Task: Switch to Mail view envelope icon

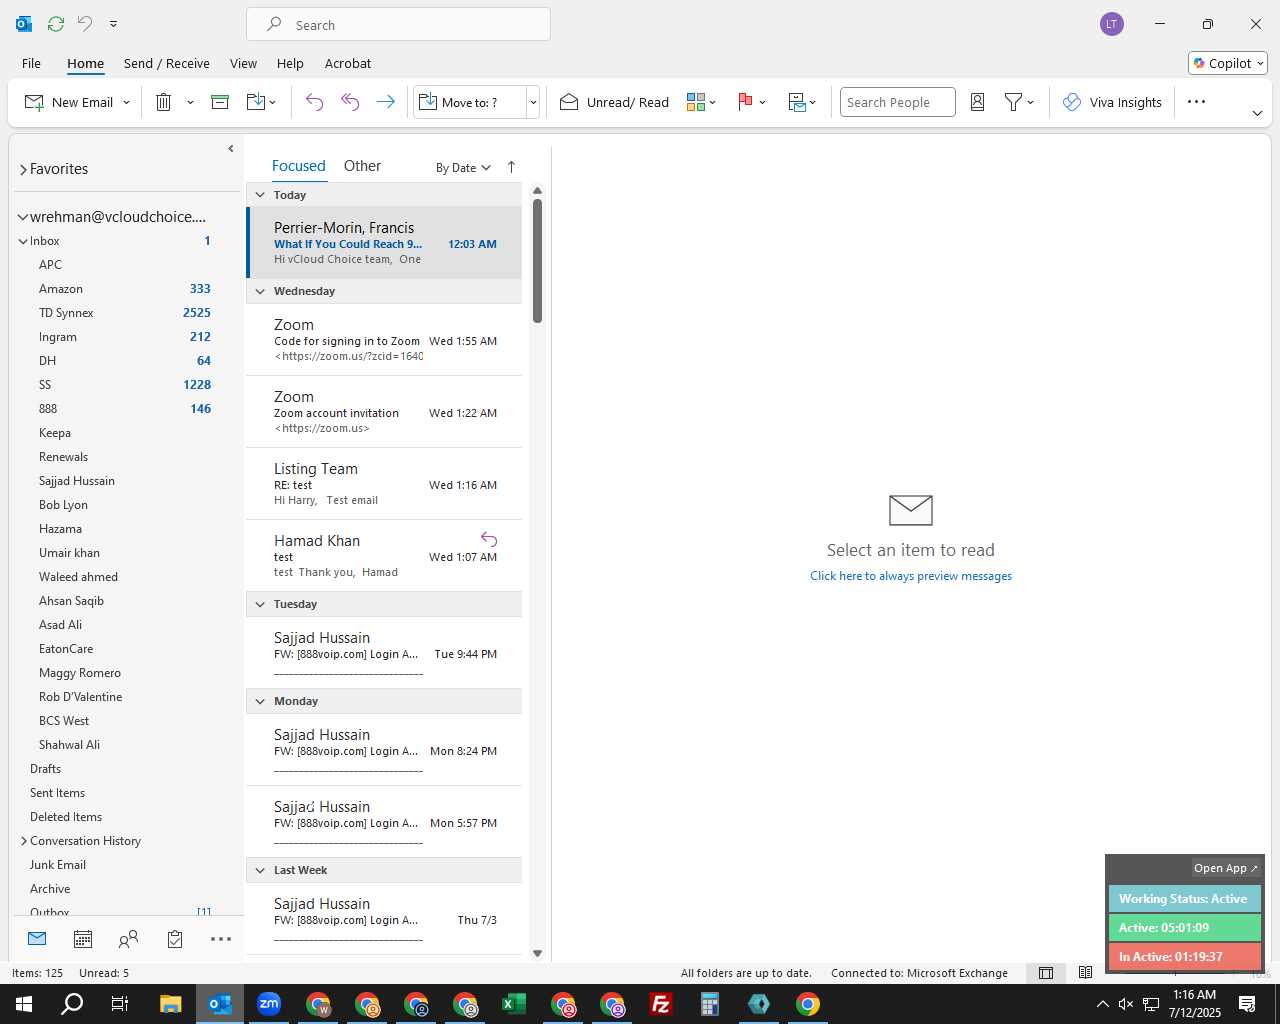Action: click(37, 939)
